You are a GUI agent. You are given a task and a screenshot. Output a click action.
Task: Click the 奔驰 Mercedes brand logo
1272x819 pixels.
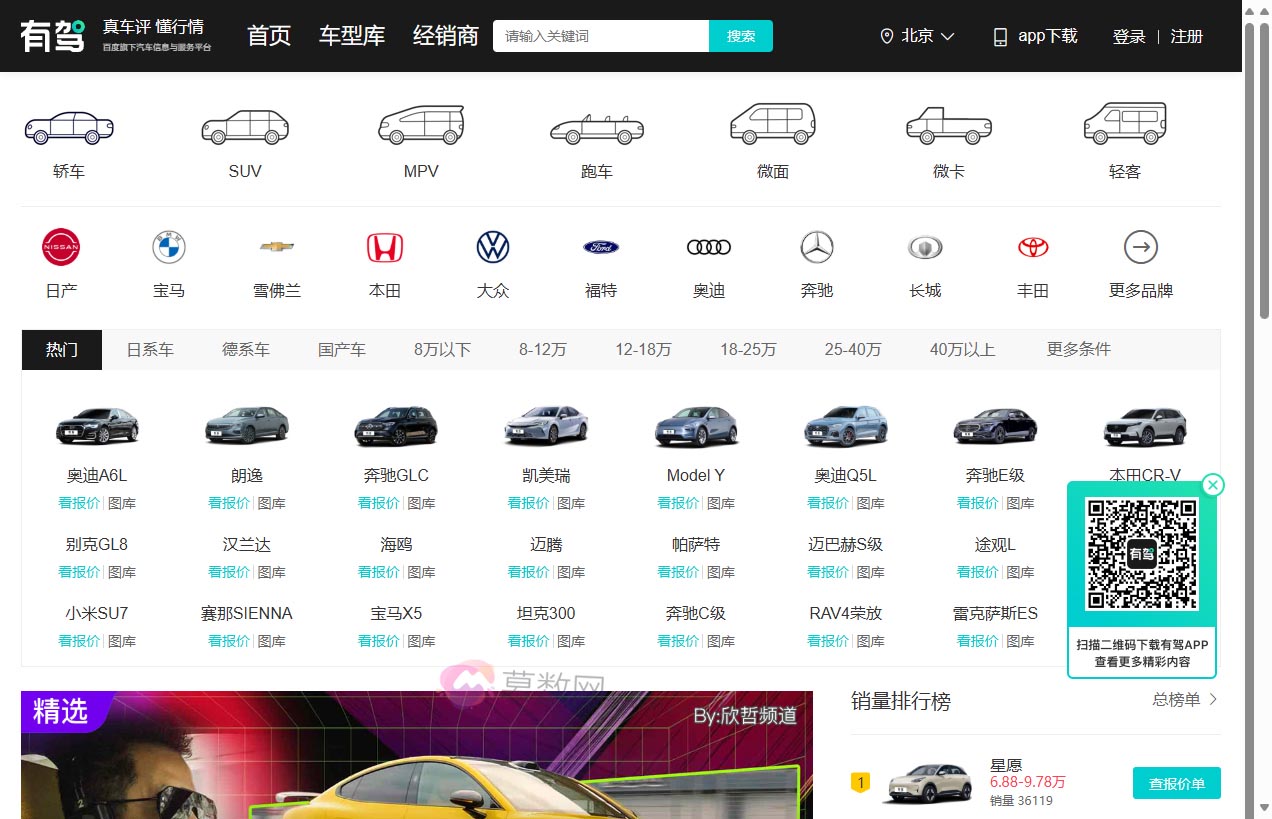pos(817,247)
